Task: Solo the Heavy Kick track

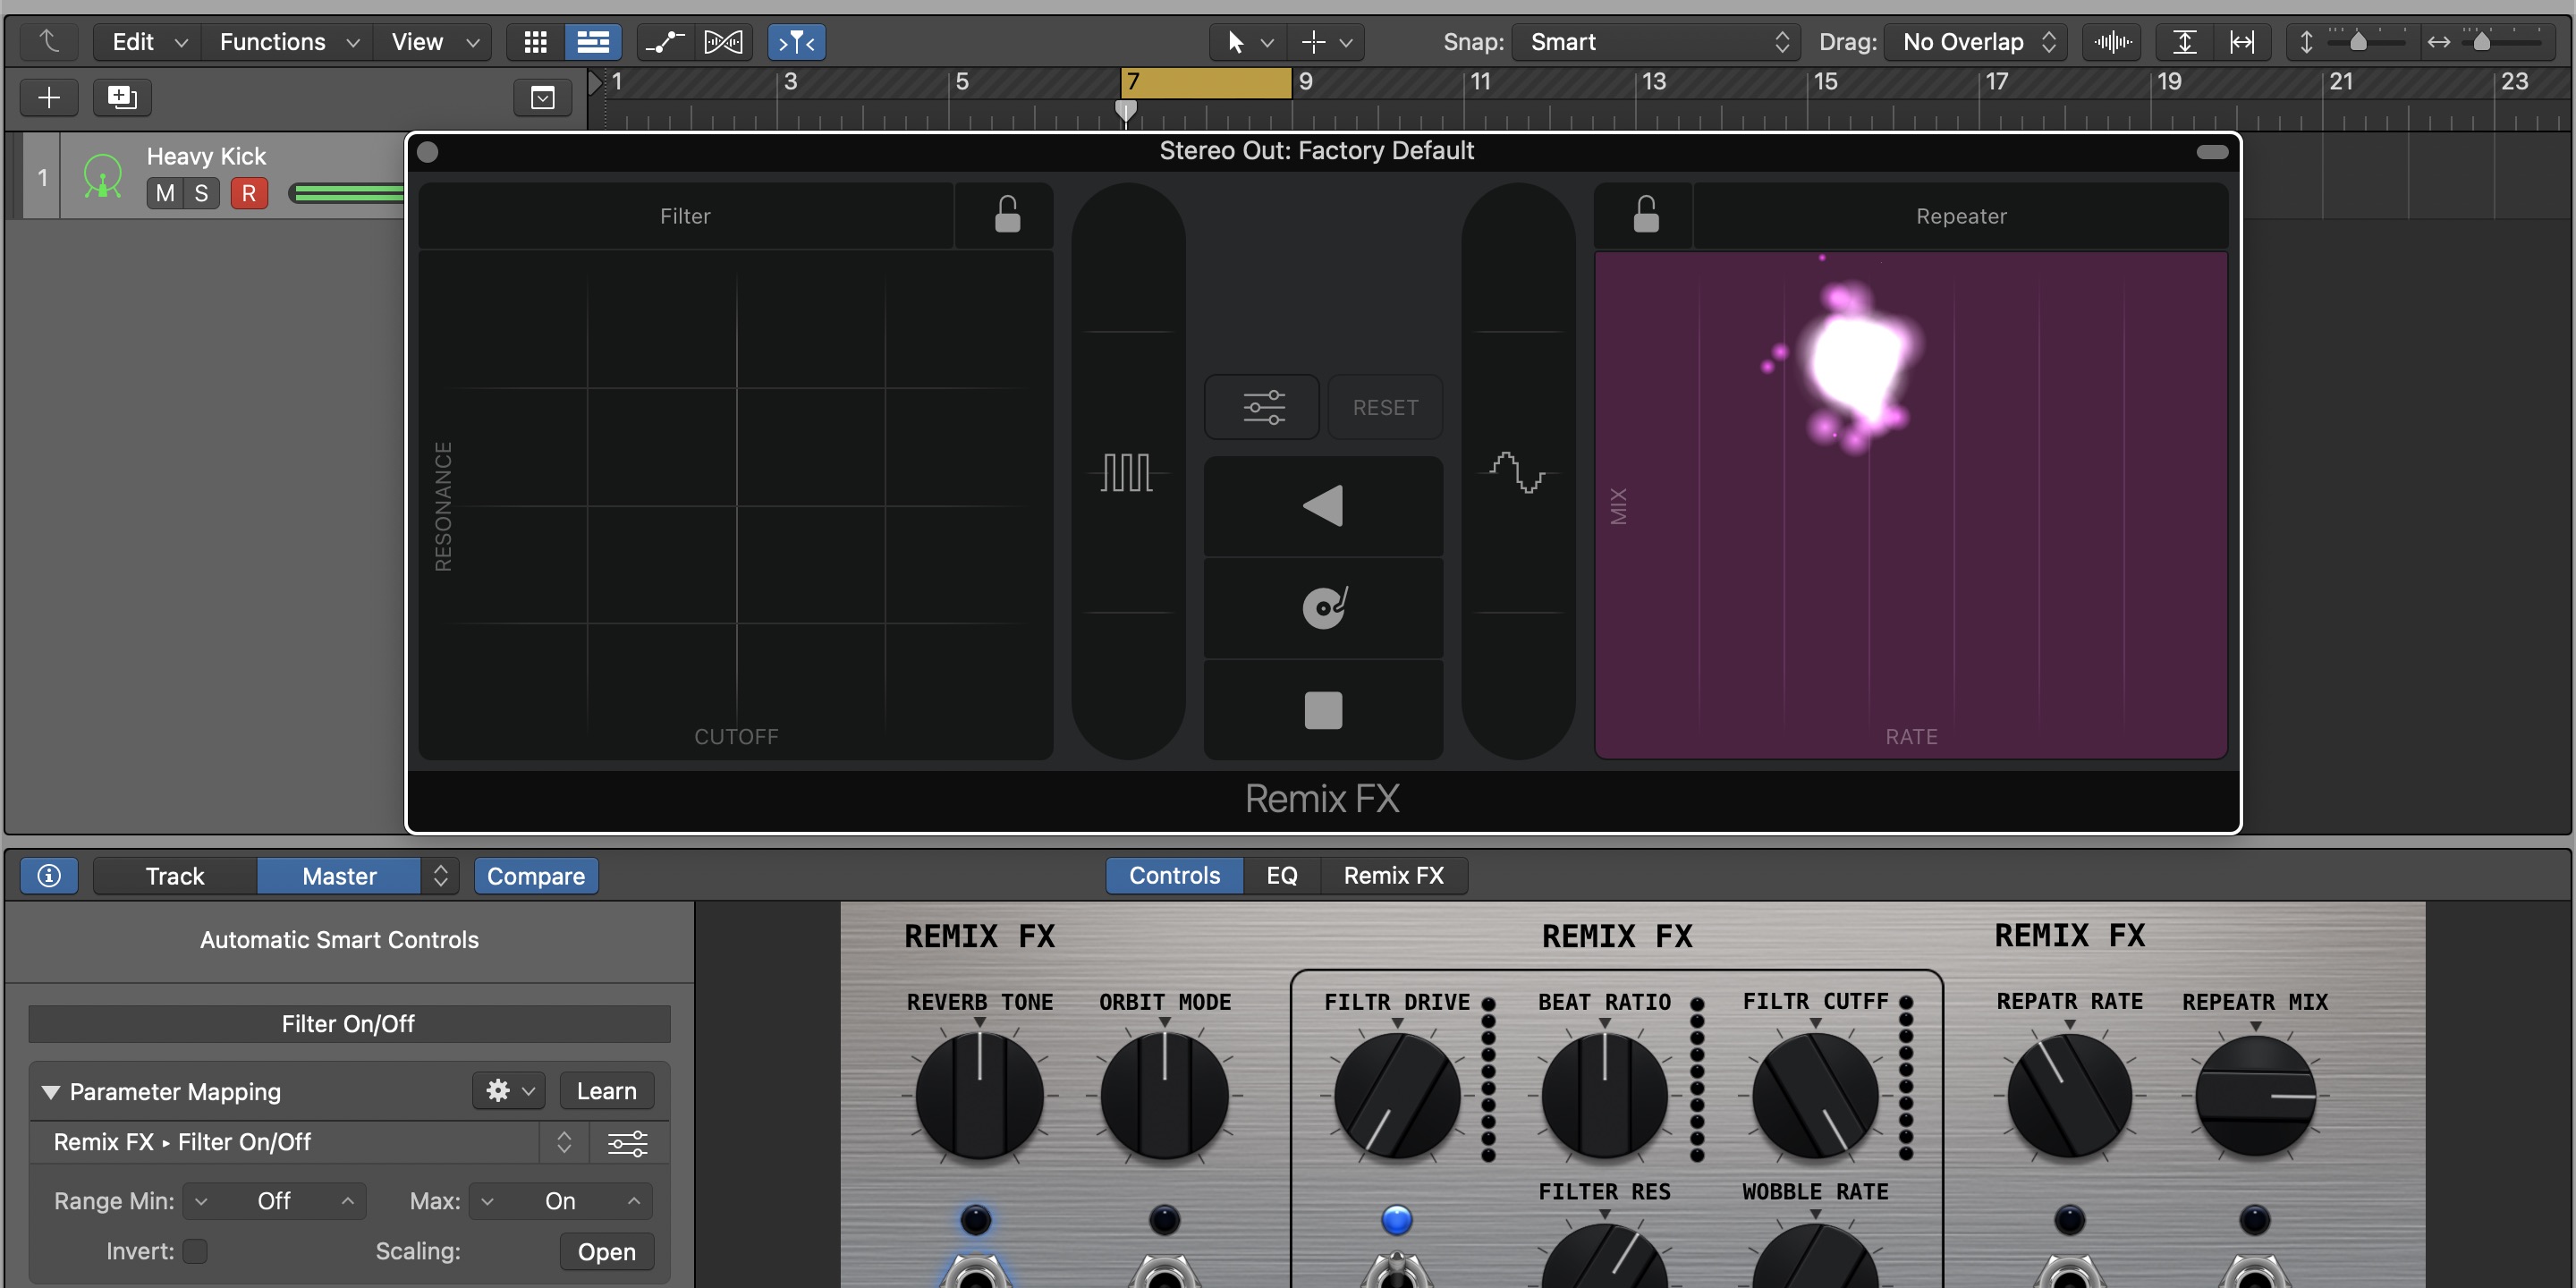Action: (x=202, y=193)
